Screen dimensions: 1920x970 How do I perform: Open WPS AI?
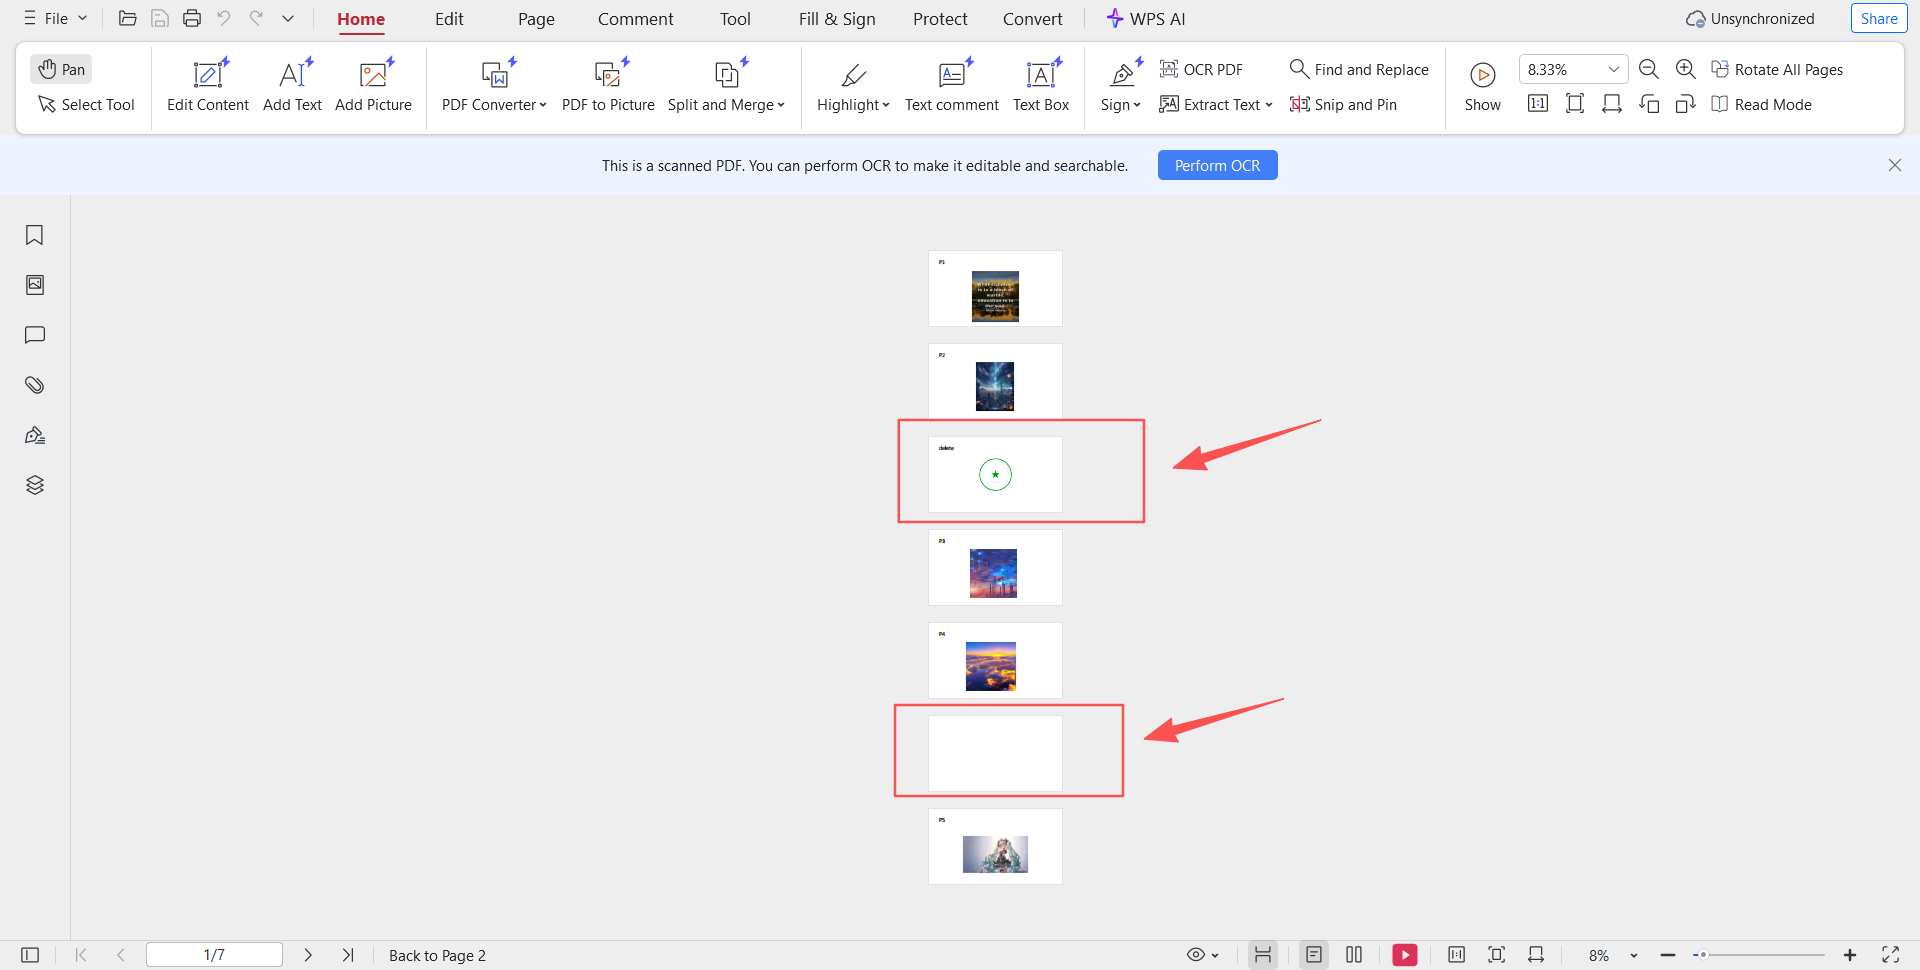(x=1146, y=19)
